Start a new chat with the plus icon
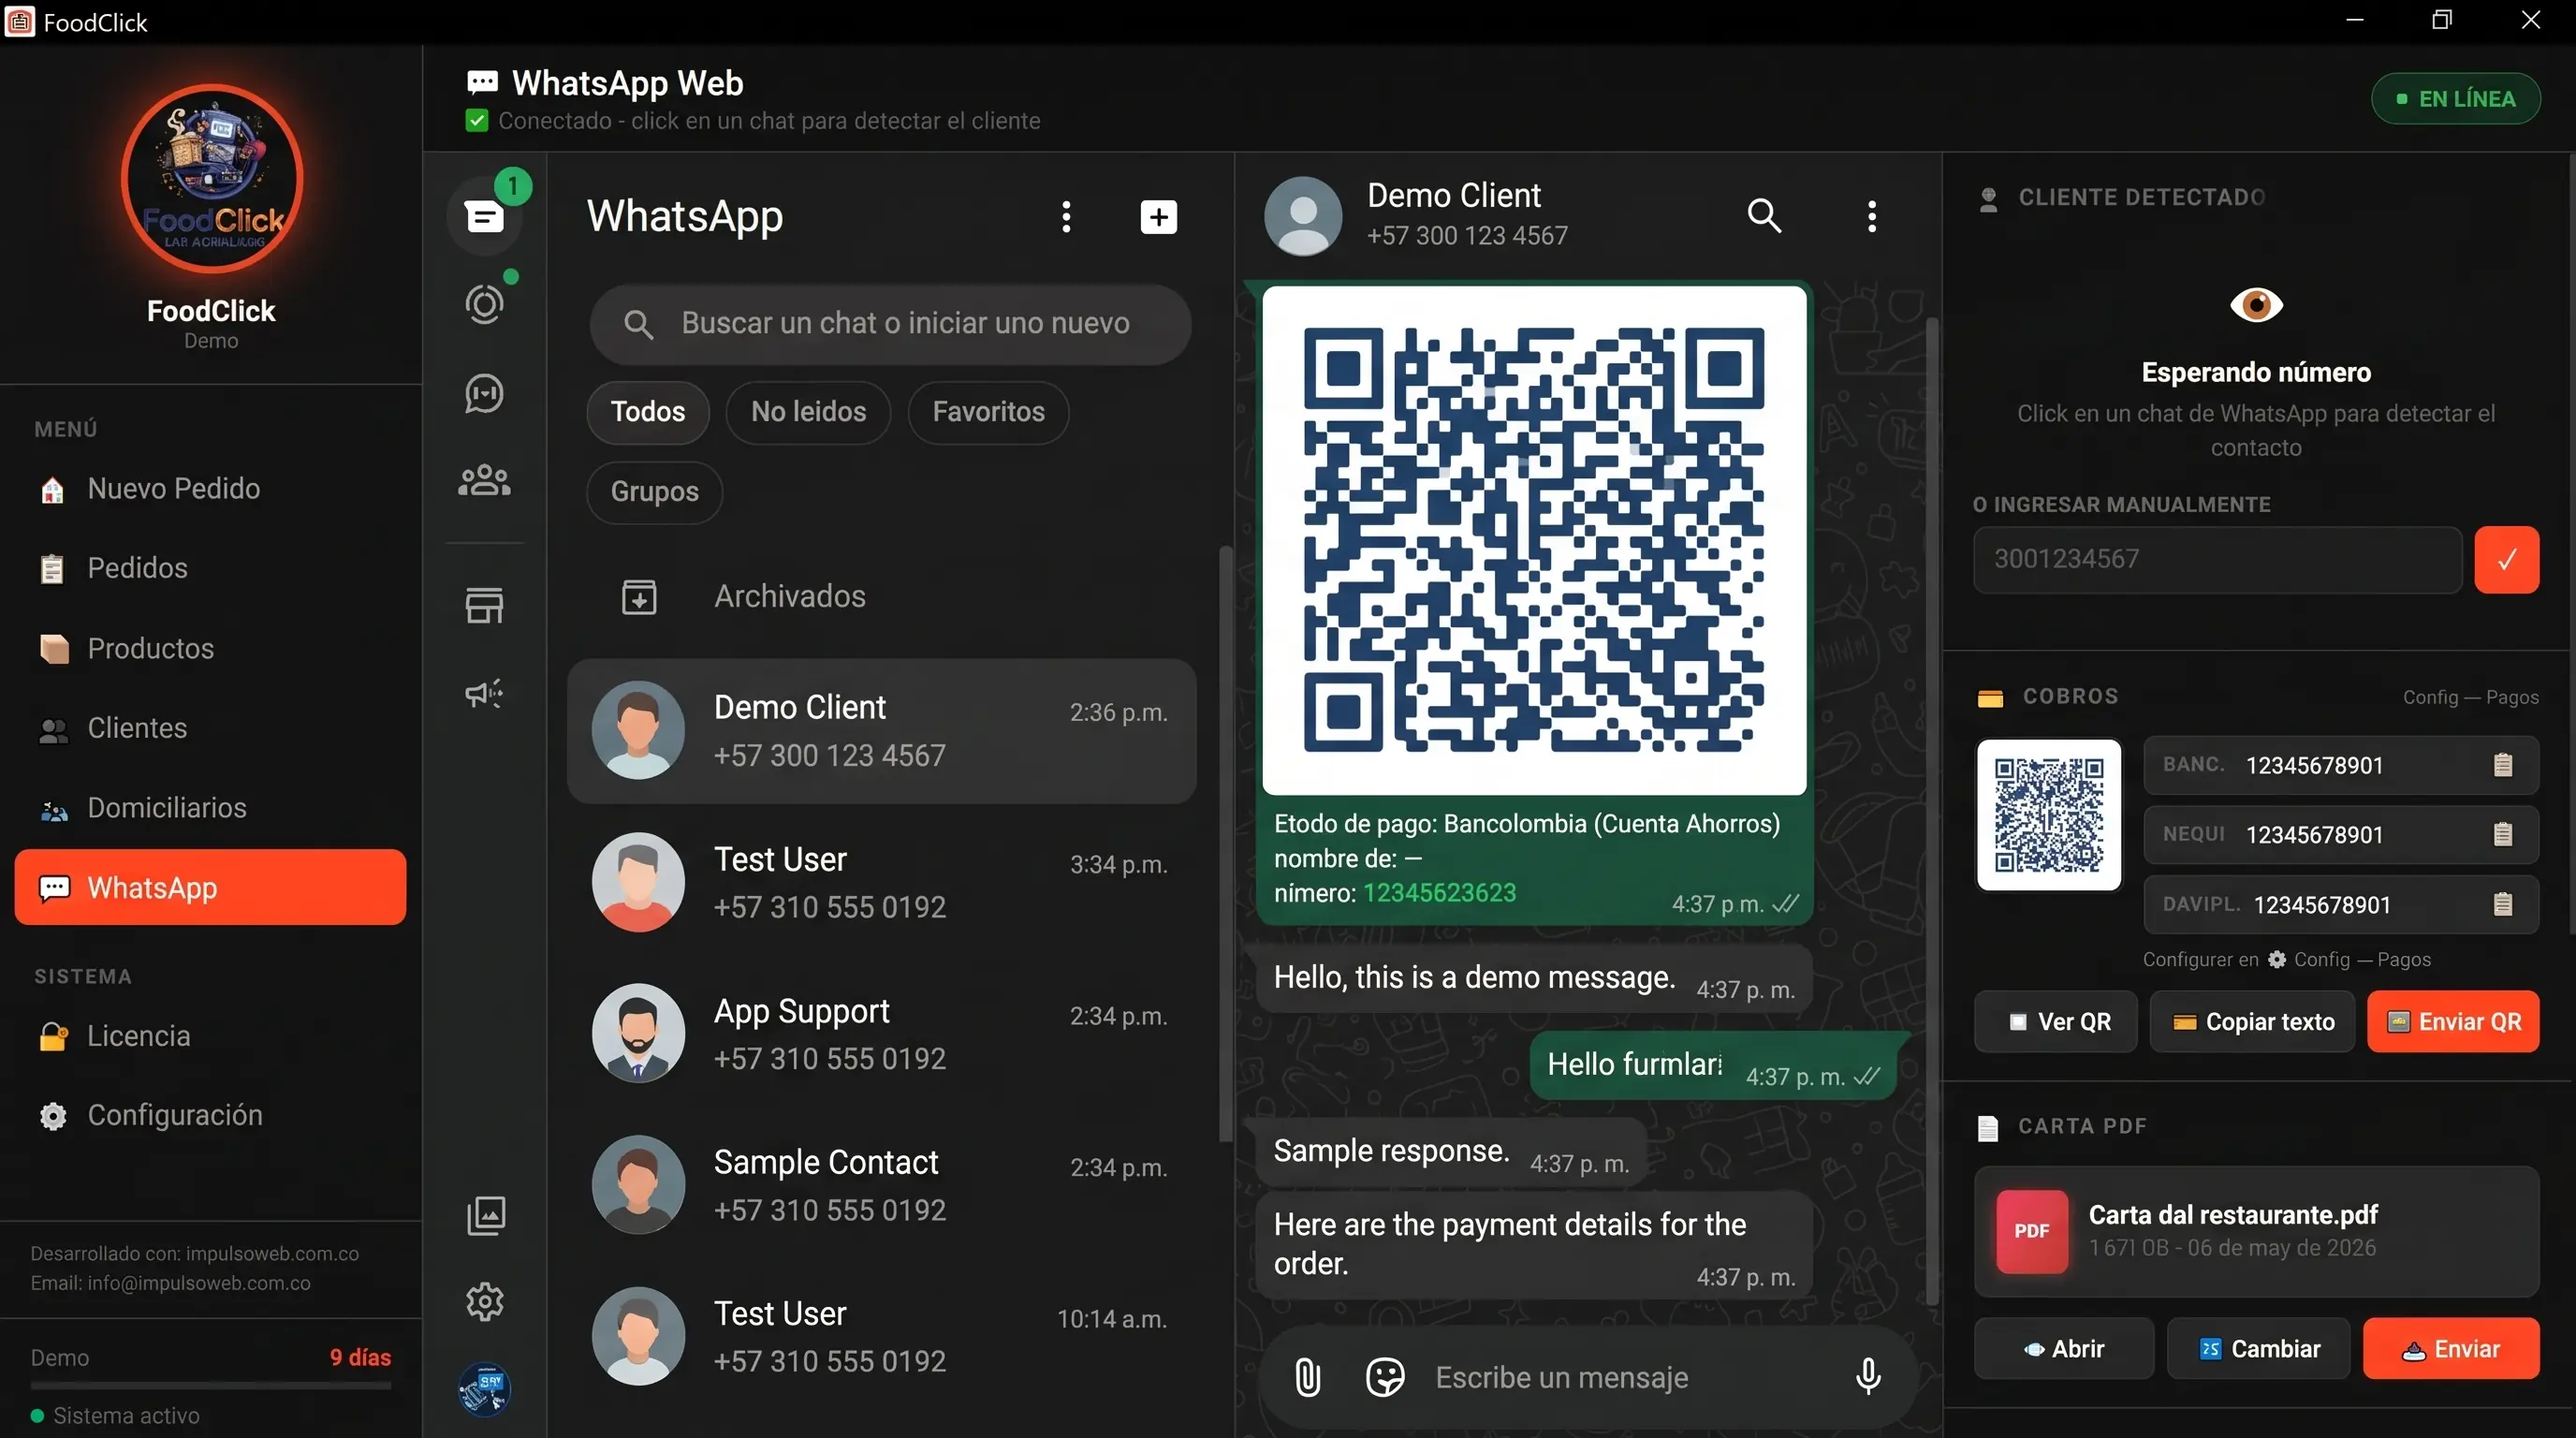 (1158, 216)
